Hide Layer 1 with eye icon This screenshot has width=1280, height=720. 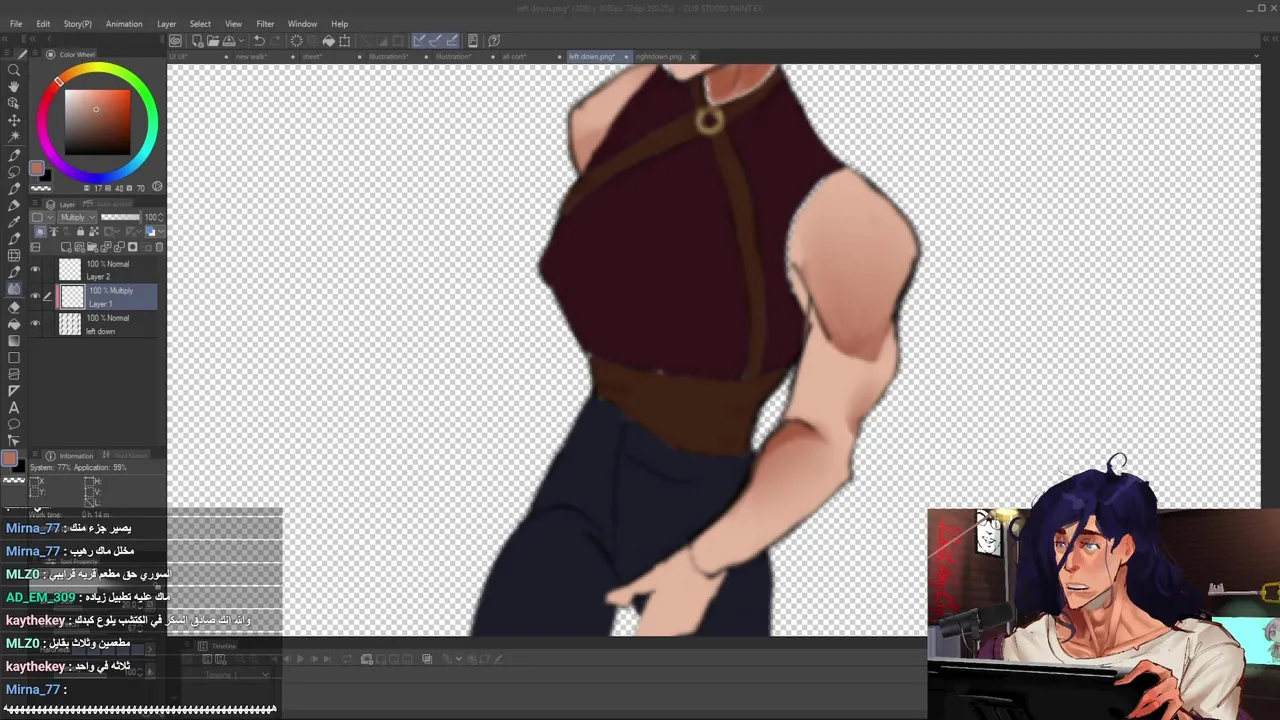(x=35, y=296)
